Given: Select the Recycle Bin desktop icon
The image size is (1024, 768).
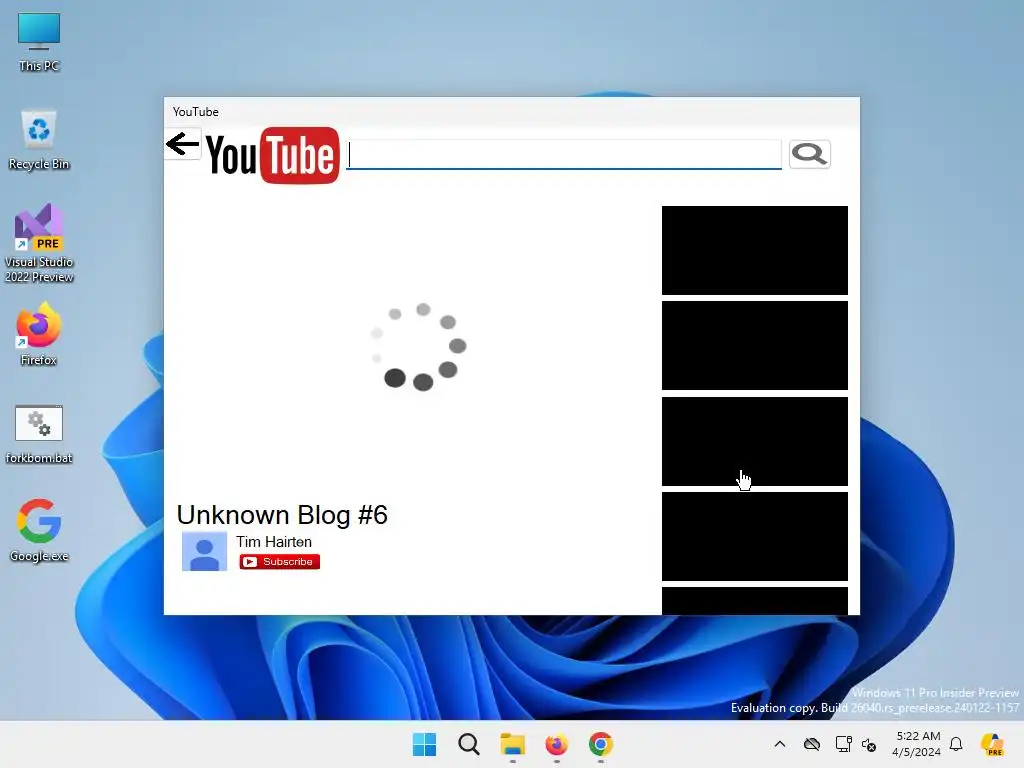Looking at the screenshot, I should pos(39,140).
